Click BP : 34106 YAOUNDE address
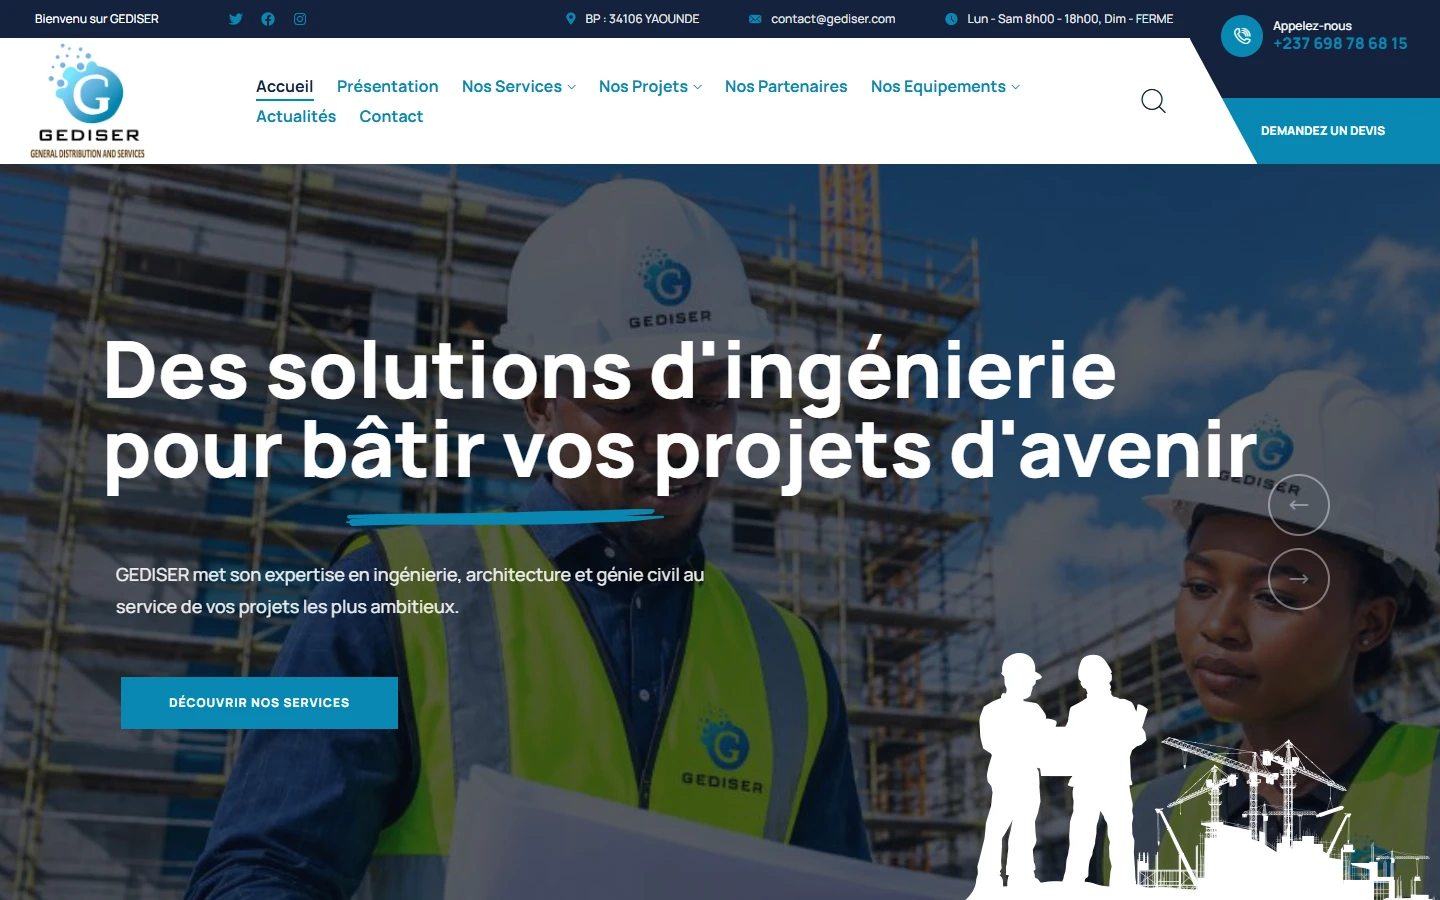 pos(642,19)
